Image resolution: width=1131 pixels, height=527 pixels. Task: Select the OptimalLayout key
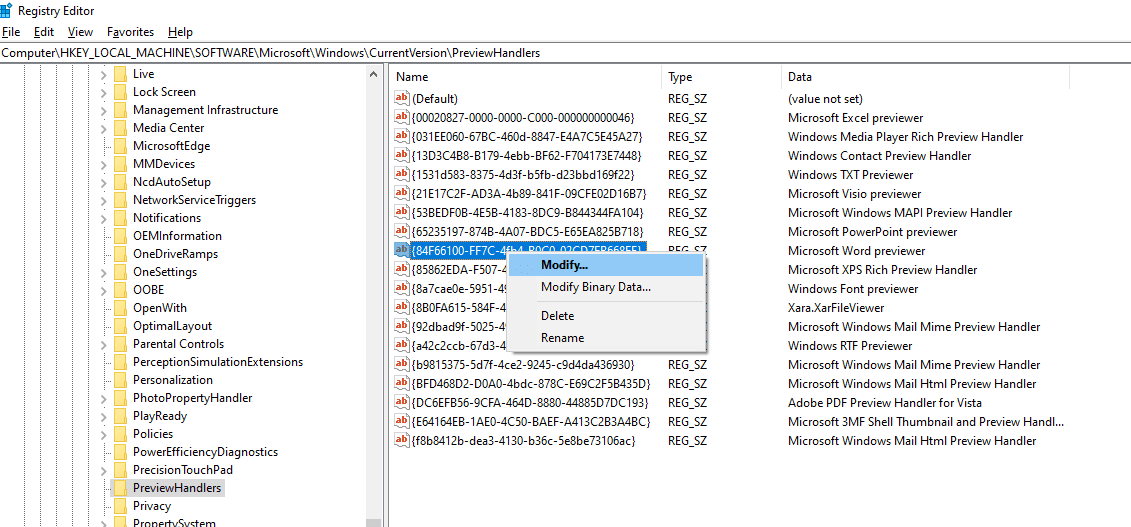172,326
